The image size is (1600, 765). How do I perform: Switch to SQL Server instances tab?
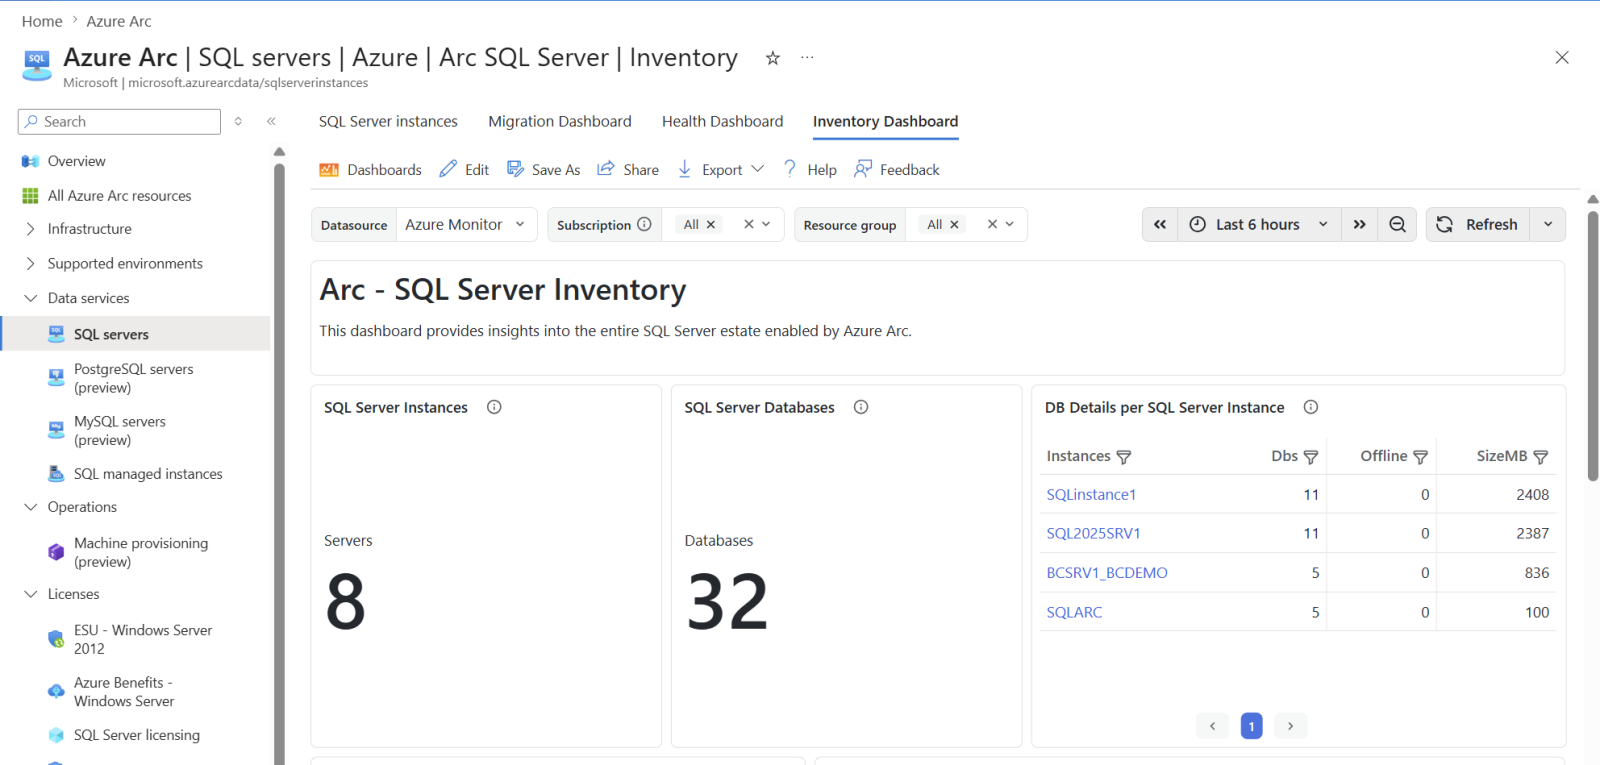pos(388,122)
